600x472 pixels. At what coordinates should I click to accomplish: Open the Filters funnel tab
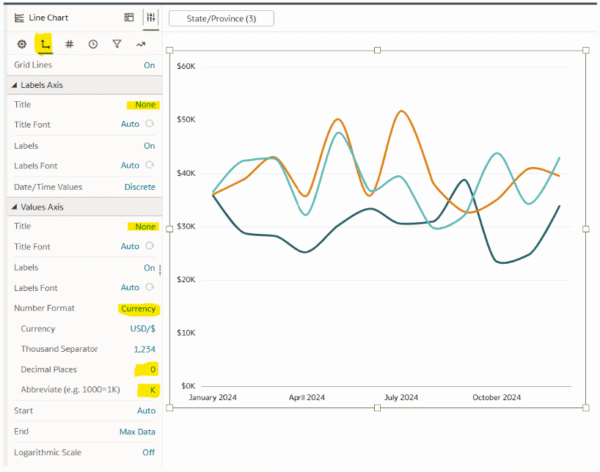[x=117, y=44]
